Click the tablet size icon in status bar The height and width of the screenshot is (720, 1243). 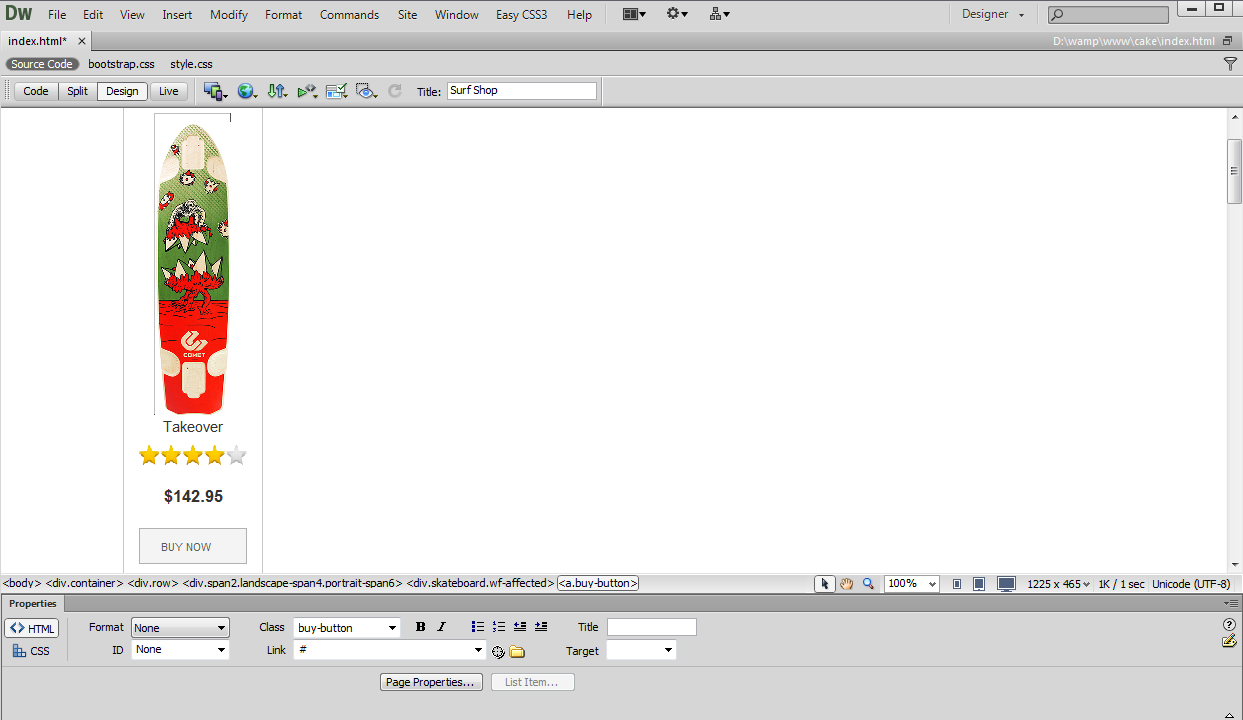979,584
